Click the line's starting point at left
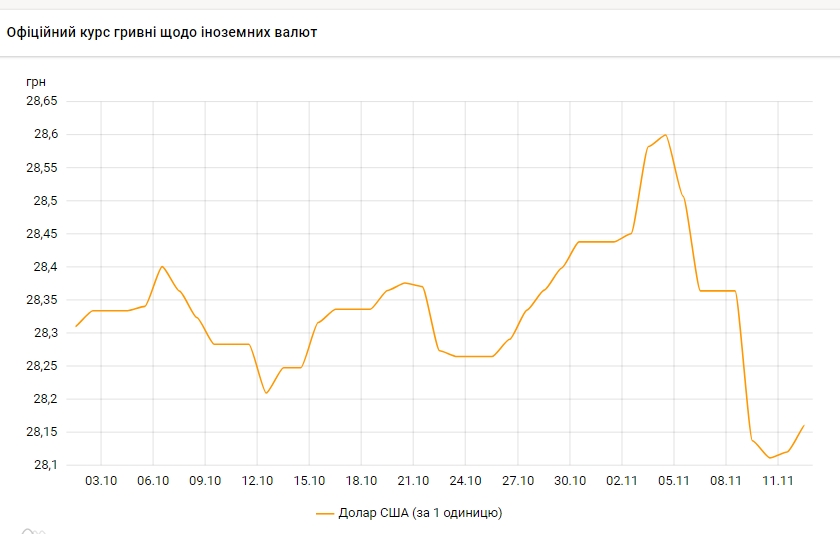The image size is (840, 534). 76,326
